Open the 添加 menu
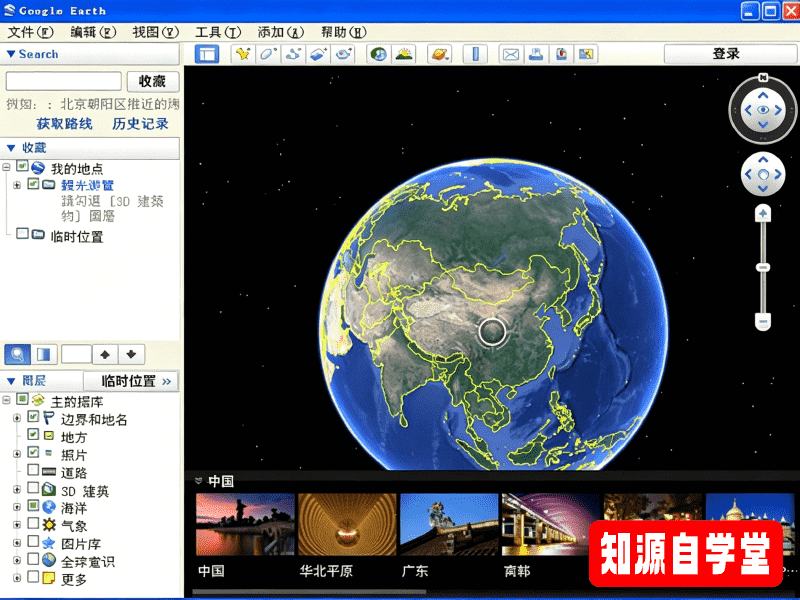The height and width of the screenshot is (600, 800). [x=281, y=33]
